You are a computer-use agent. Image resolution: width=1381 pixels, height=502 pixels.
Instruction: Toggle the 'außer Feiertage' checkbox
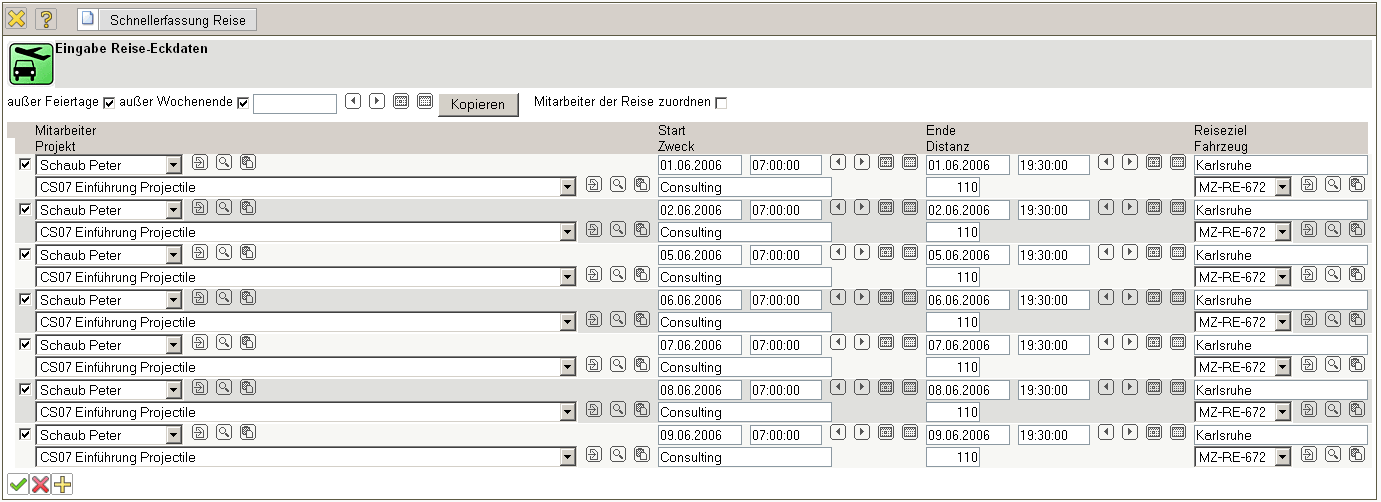click(x=109, y=102)
